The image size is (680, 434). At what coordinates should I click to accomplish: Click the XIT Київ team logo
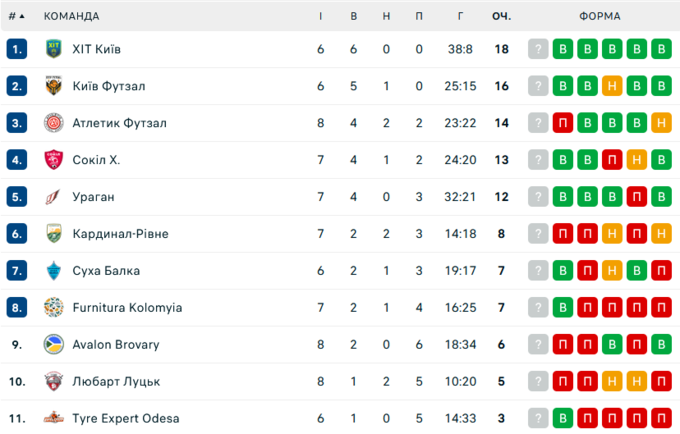point(54,49)
